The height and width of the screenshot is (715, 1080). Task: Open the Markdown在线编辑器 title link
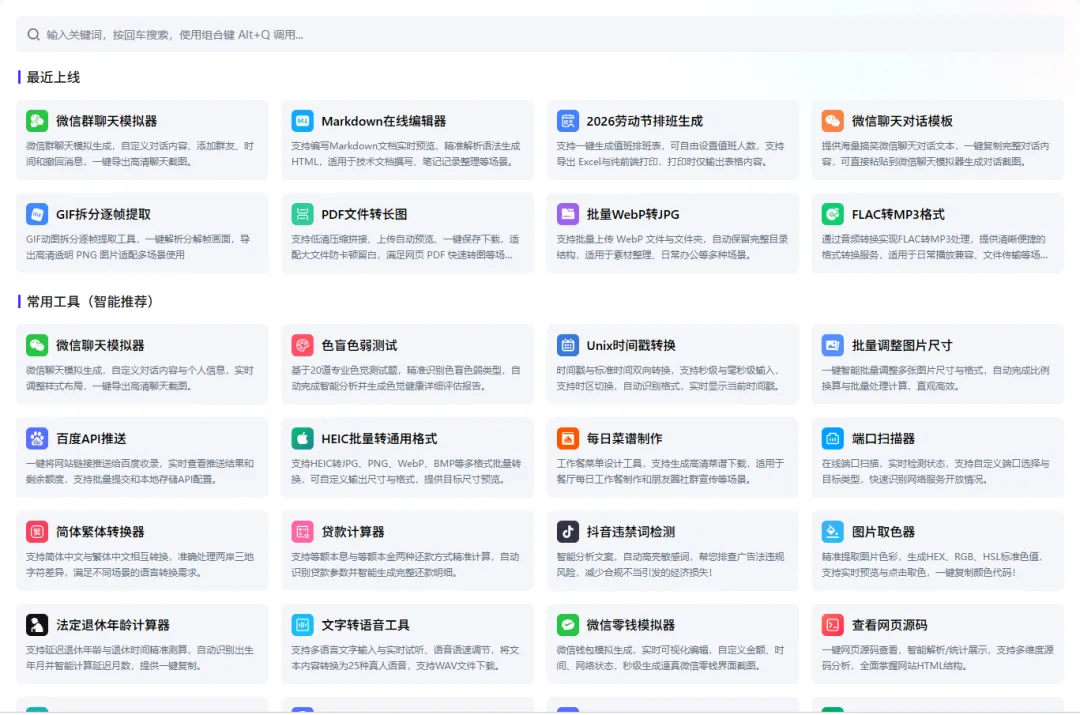384,121
